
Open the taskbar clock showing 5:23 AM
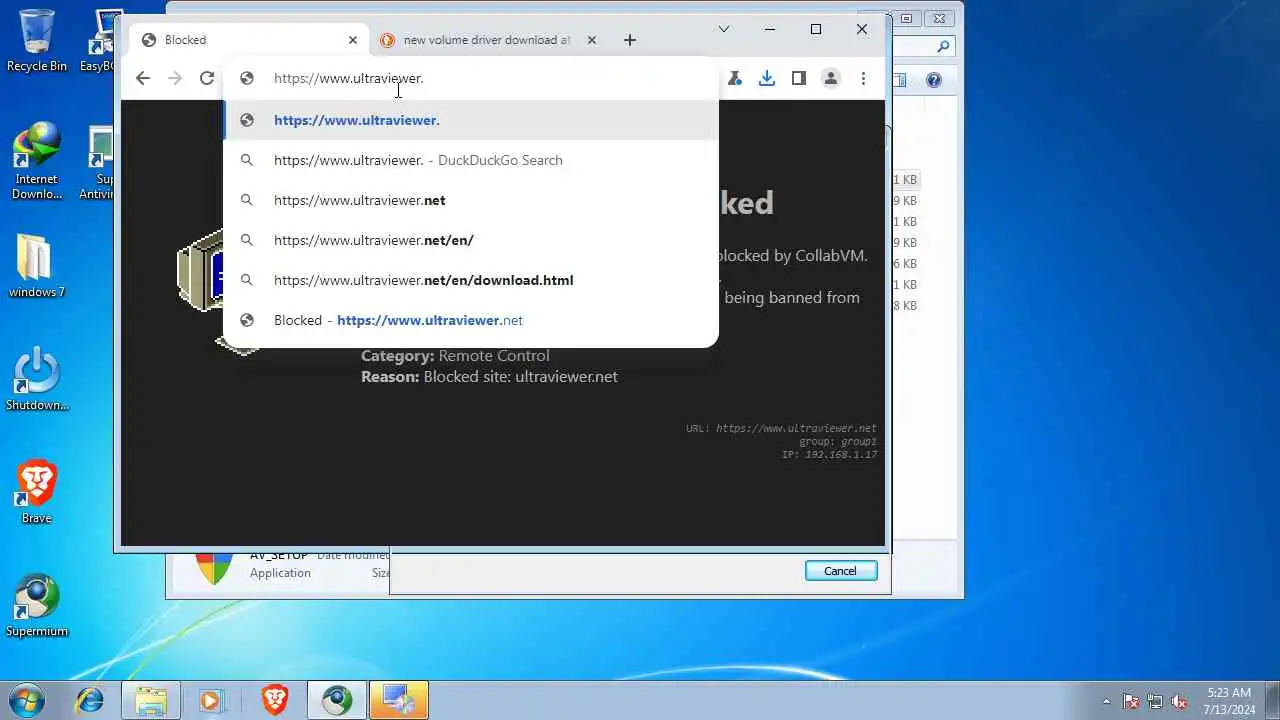click(x=1229, y=701)
